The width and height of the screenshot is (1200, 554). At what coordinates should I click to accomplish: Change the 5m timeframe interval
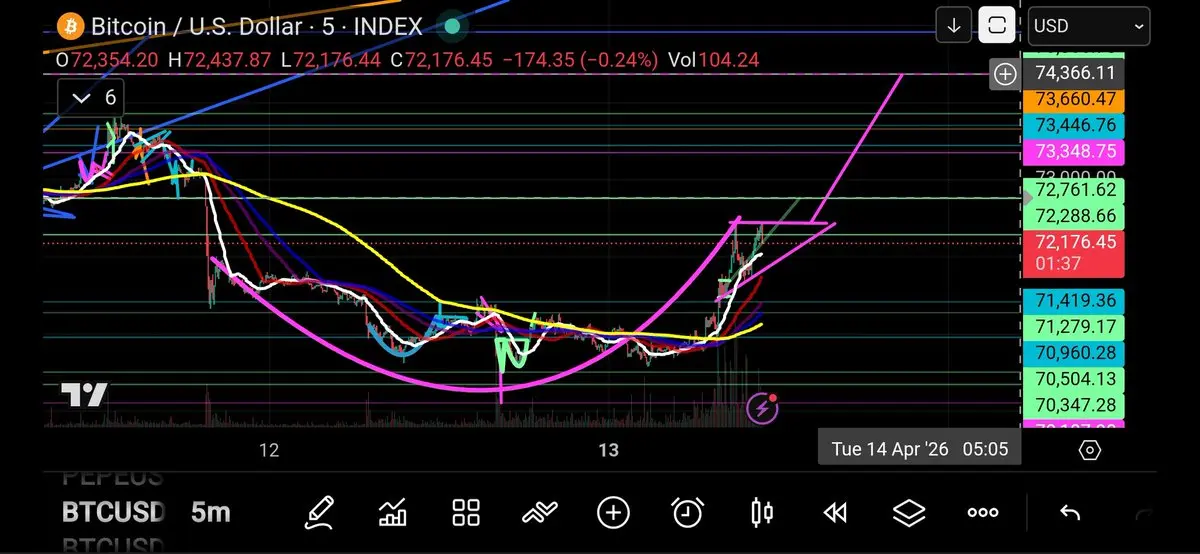(x=210, y=513)
